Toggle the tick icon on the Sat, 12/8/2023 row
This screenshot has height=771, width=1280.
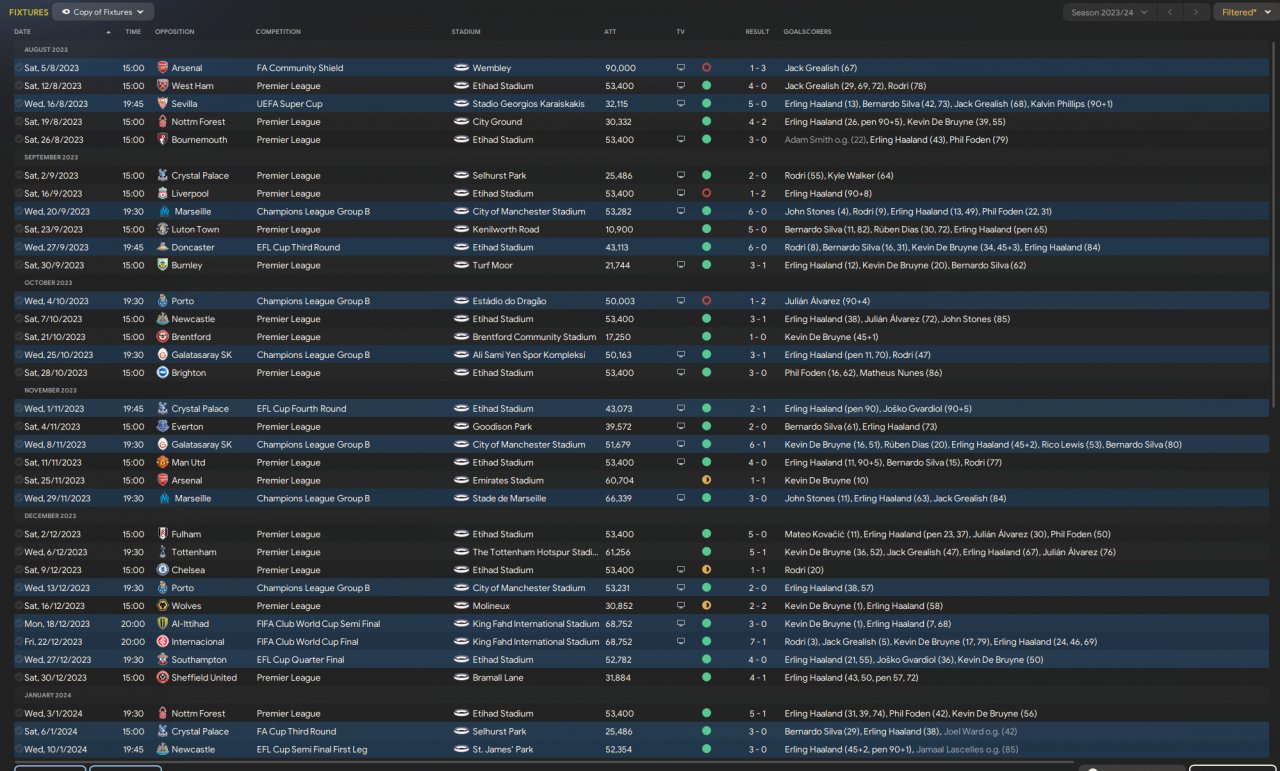(19, 86)
